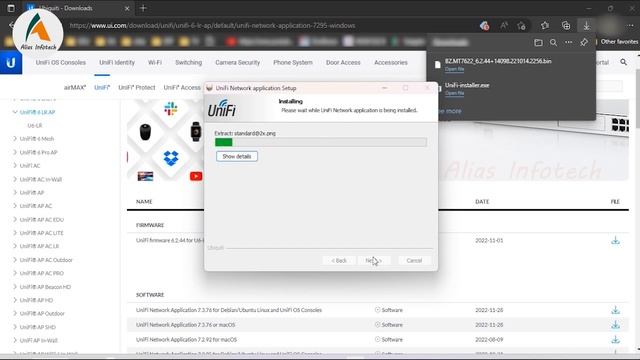Viewport: 640px width, 360px height.
Task: Add page to favorites star-plus icon
Action: click(521, 26)
